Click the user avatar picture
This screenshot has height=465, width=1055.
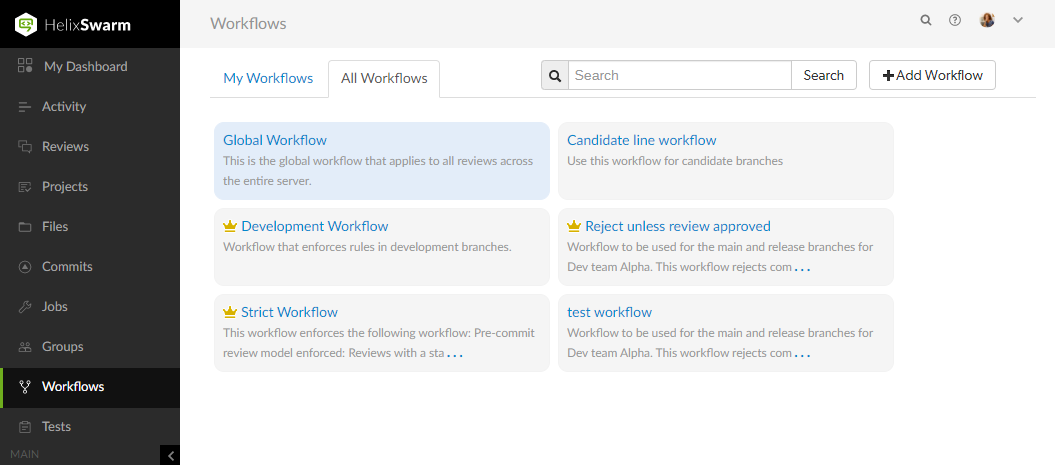[x=987, y=20]
